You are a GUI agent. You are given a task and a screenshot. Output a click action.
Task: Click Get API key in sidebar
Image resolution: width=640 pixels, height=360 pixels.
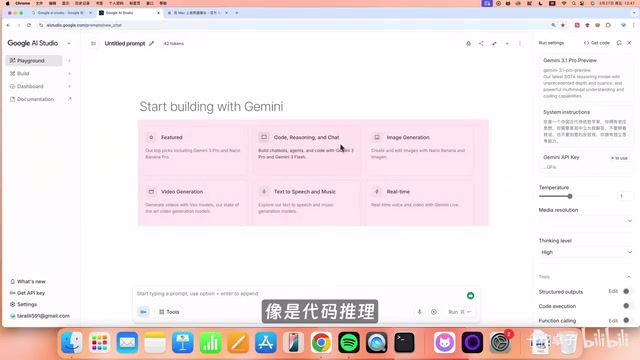[x=27, y=293]
